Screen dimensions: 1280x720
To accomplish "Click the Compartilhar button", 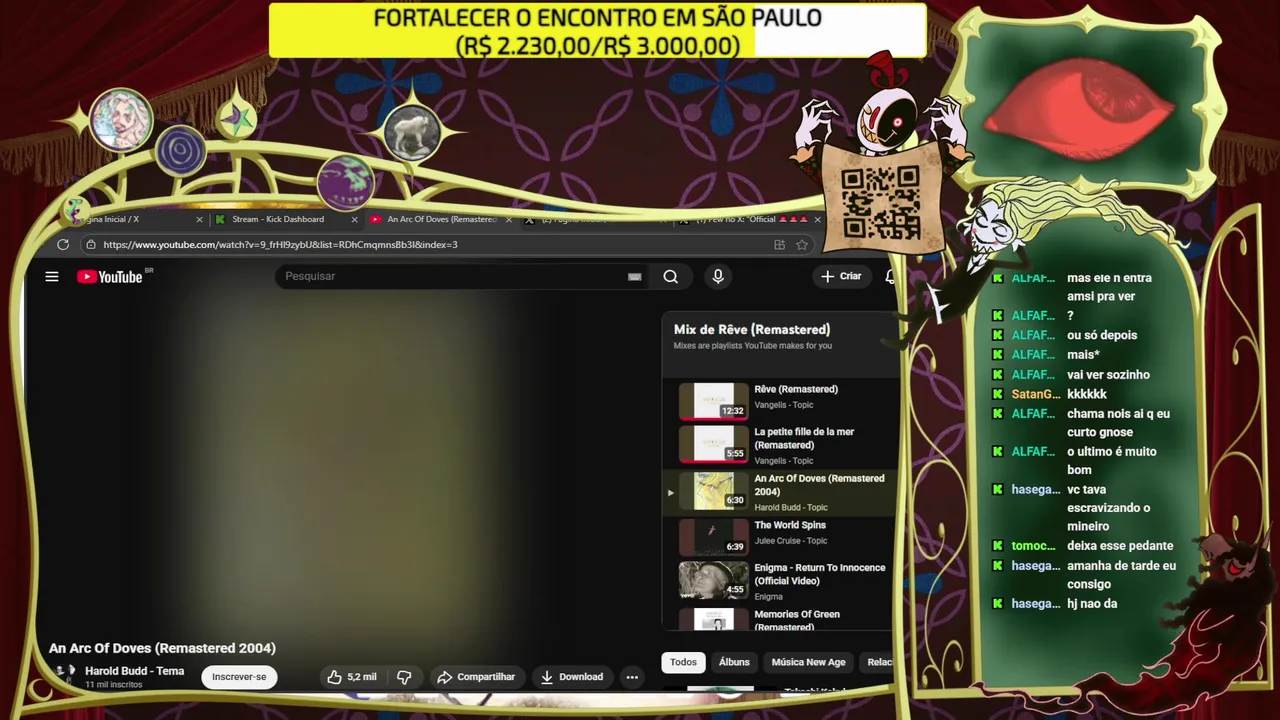I will (476, 677).
